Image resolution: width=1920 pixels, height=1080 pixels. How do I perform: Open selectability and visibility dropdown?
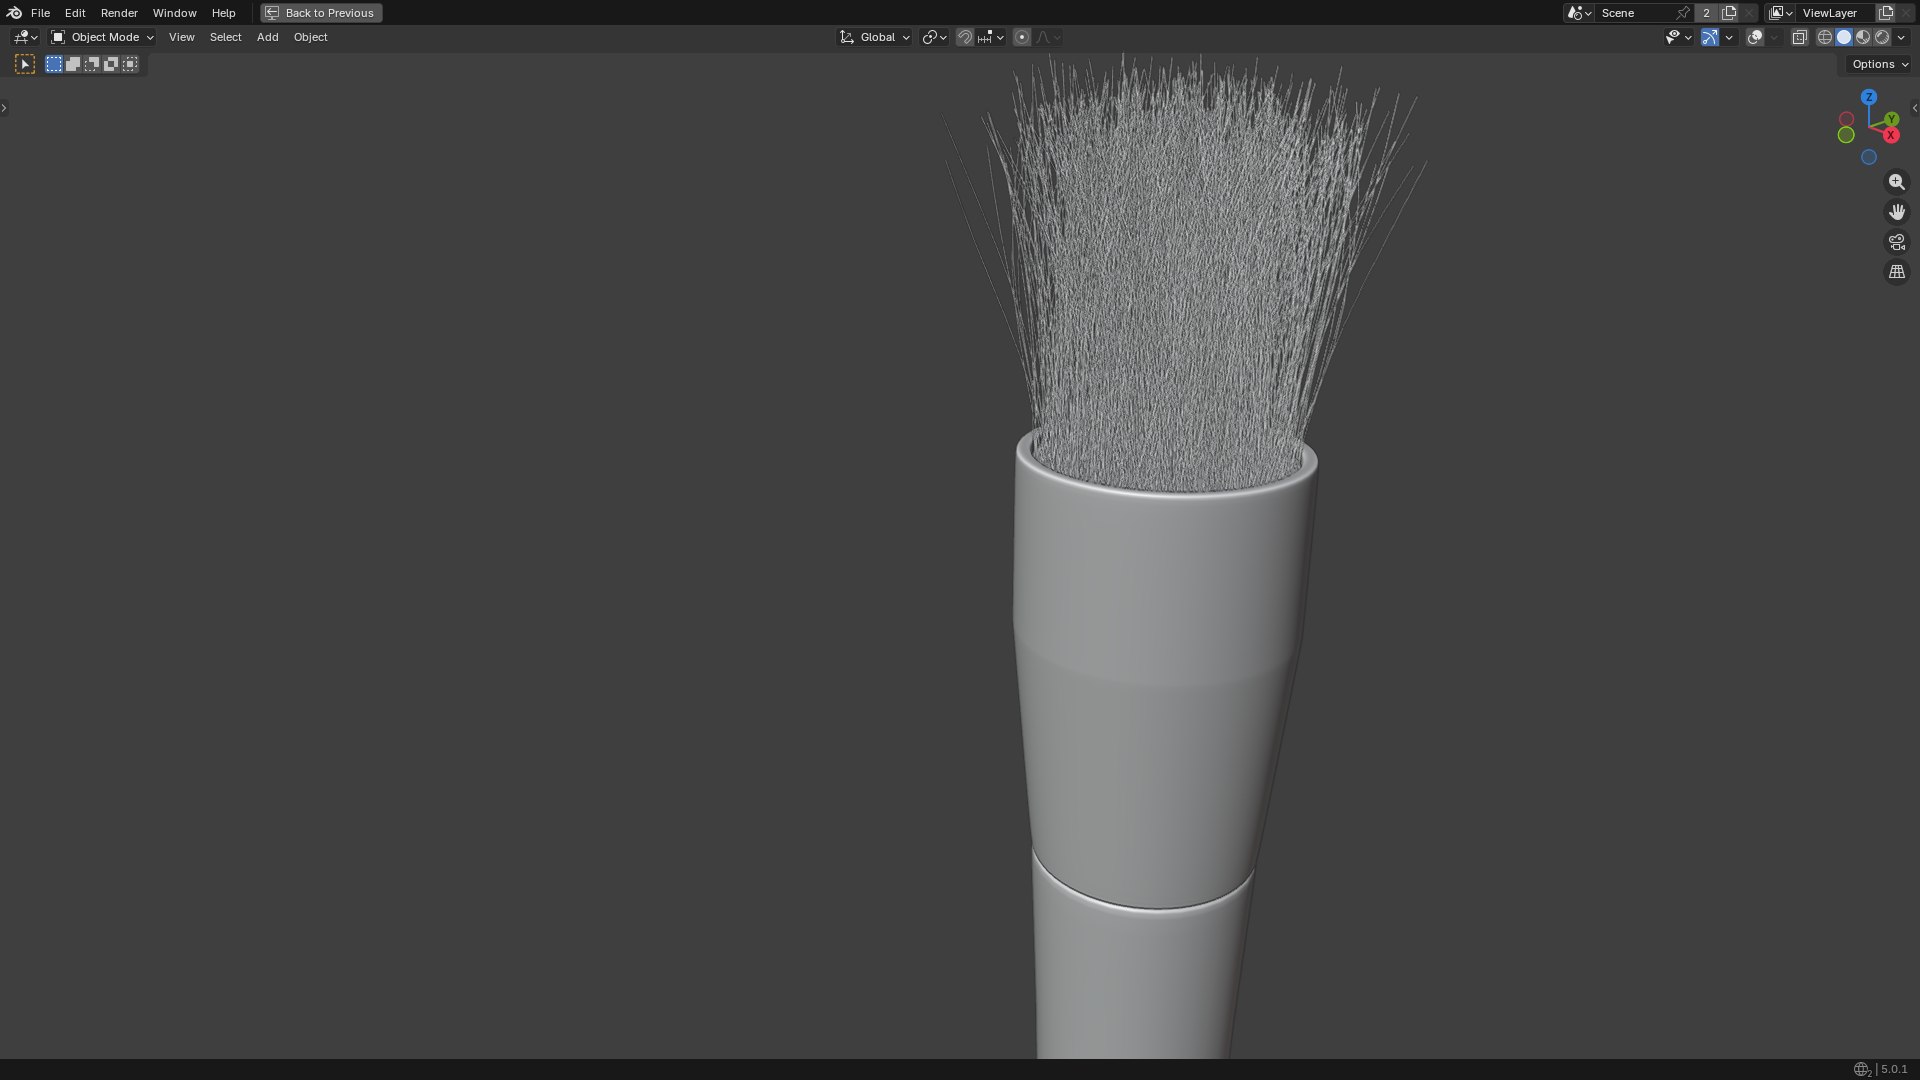[1678, 37]
